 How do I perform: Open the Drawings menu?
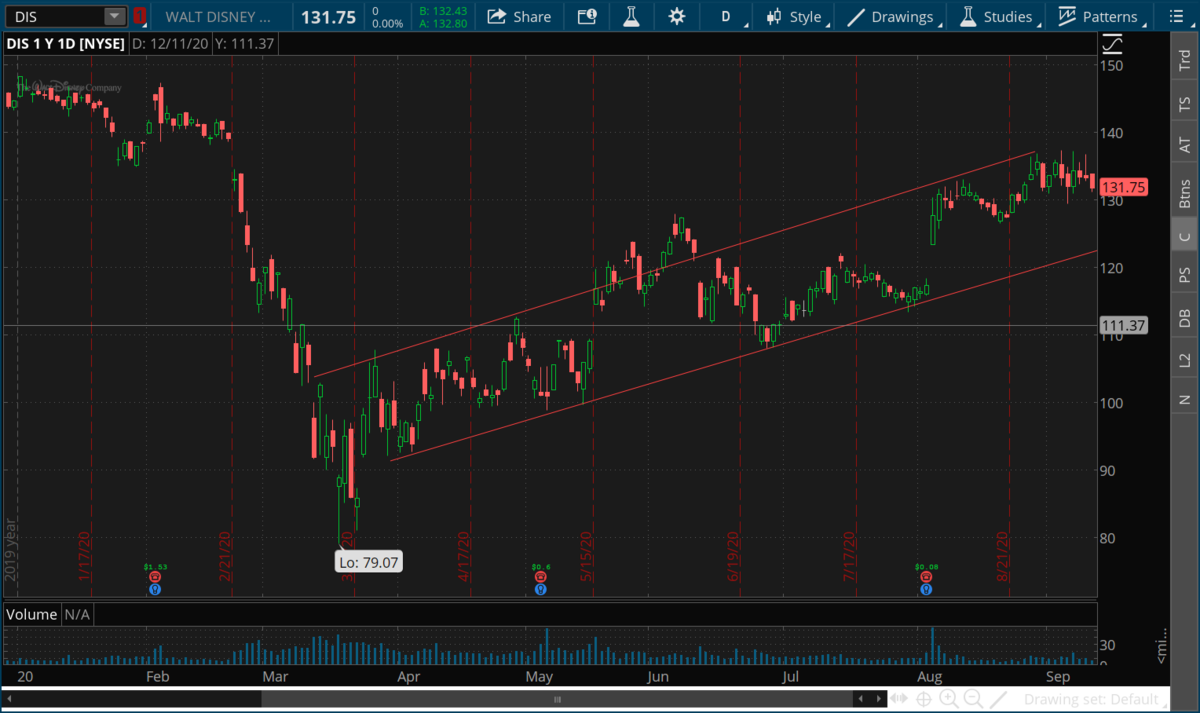coord(891,16)
